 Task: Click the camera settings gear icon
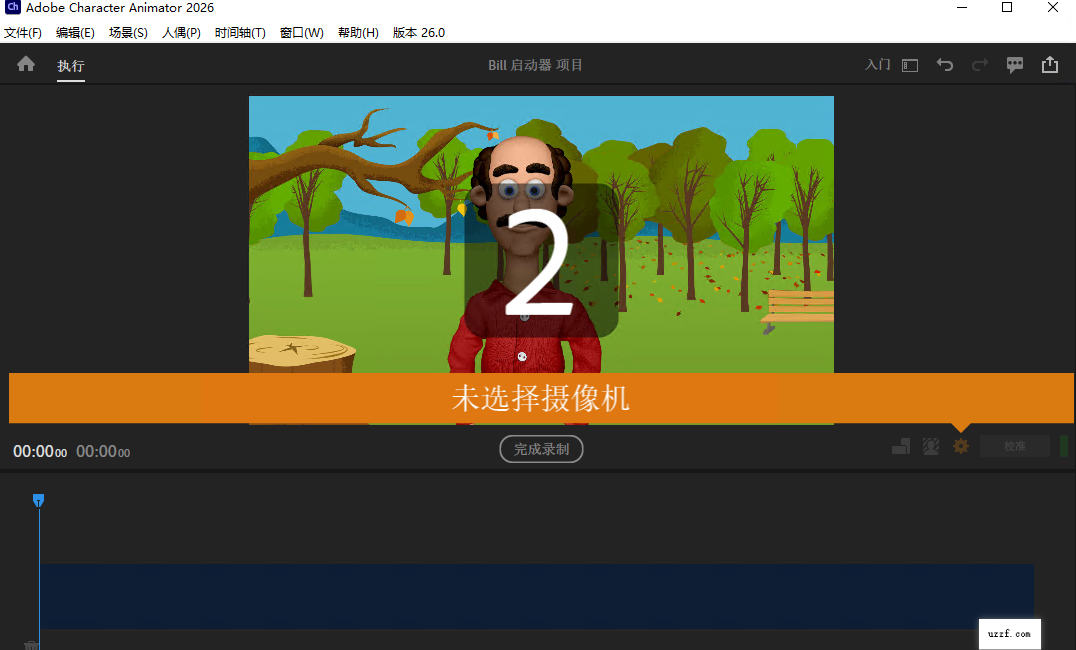point(961,446)
